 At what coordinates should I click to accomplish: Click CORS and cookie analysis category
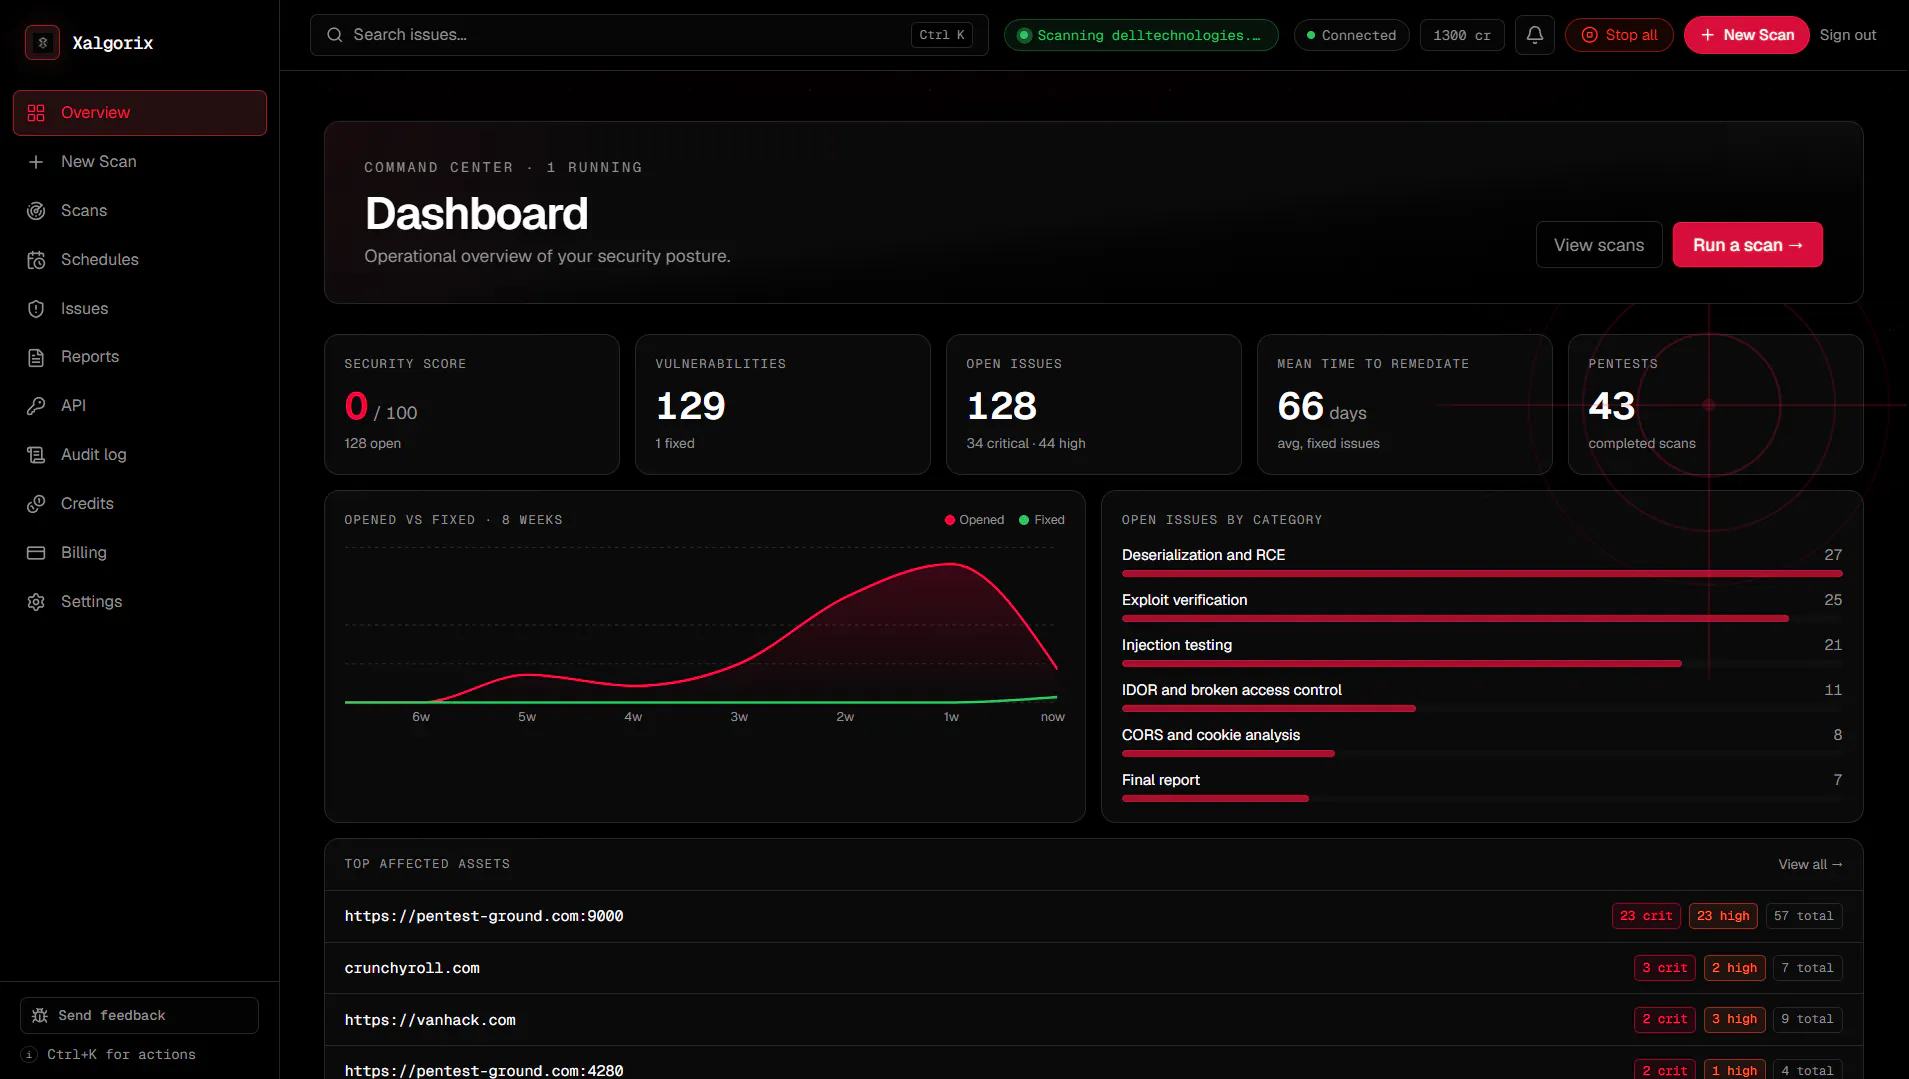point(1482,743)
